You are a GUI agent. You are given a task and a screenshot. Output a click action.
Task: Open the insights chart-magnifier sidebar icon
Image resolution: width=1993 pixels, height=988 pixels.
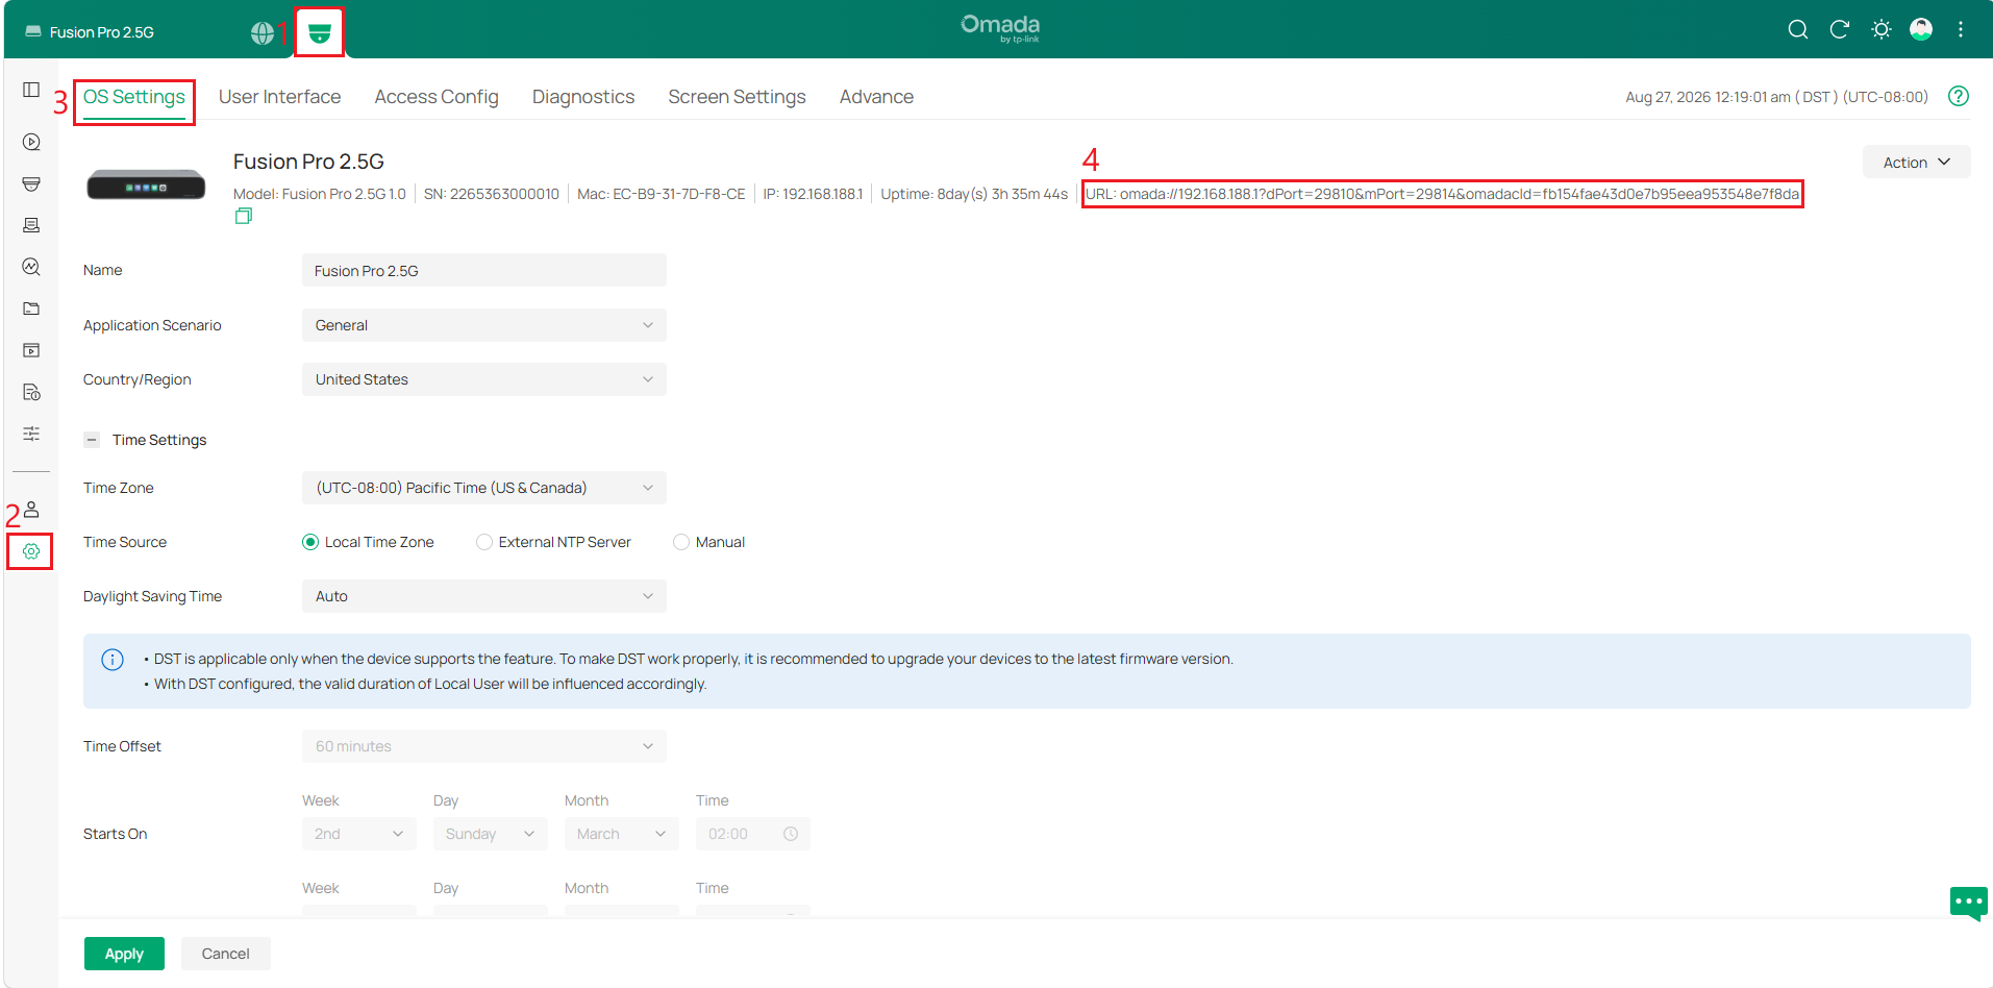[x=32, y=267]
